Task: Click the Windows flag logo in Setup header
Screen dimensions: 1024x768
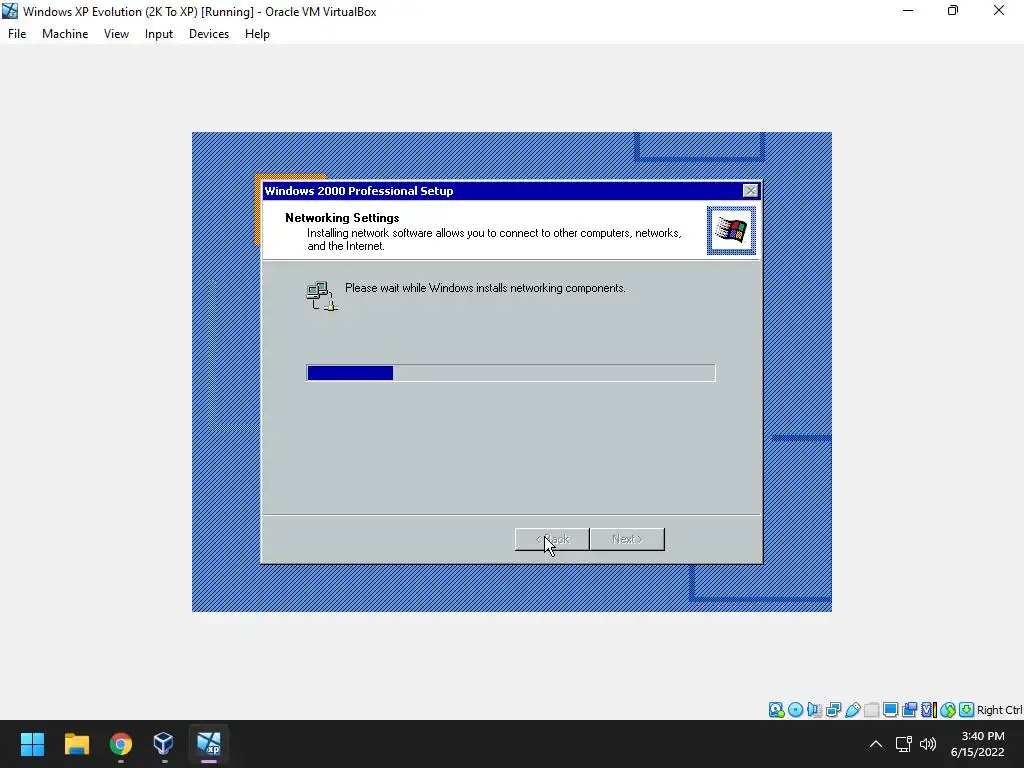Action: click(731, 231)
